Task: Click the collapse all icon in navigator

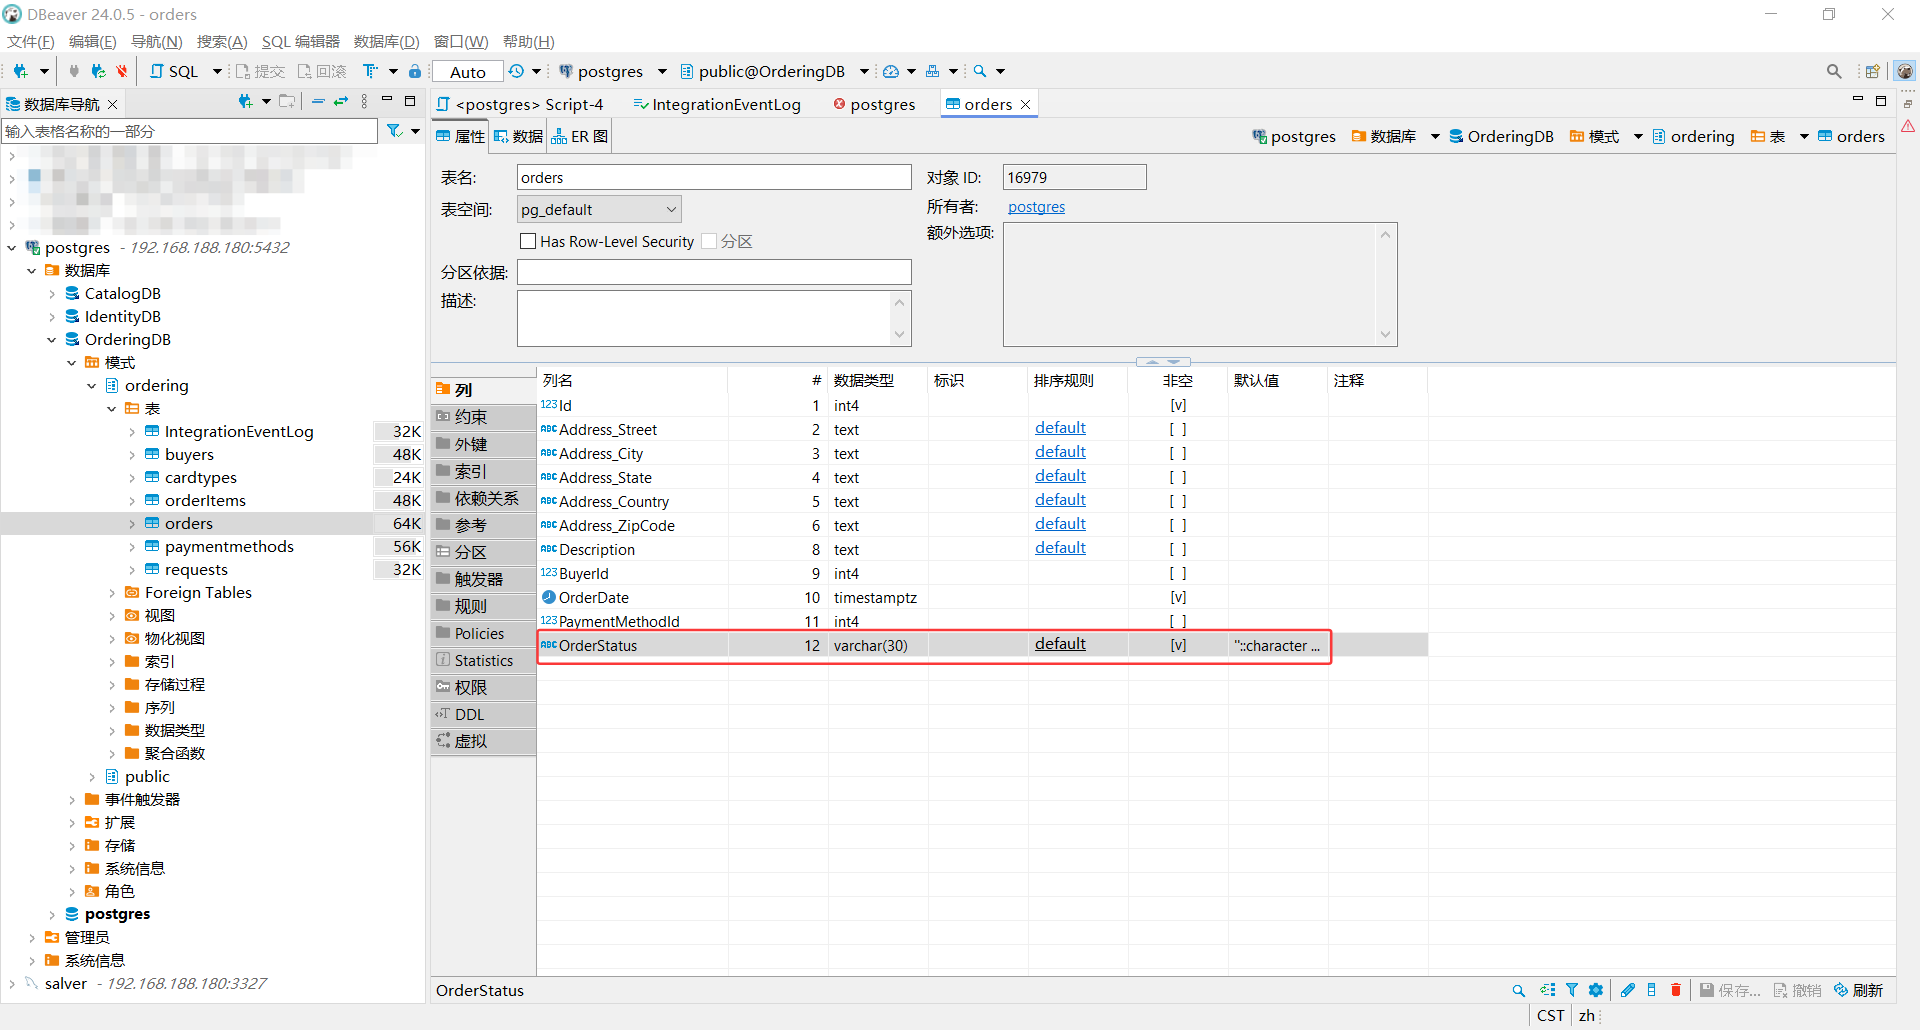Action: [318, 101]
